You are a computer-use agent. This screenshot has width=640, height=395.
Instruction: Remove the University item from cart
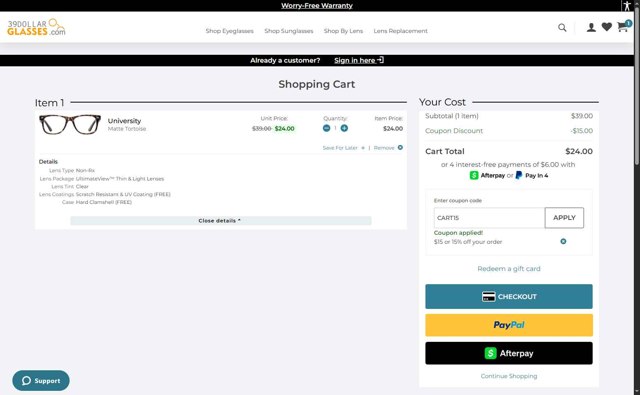coord(388,148)
